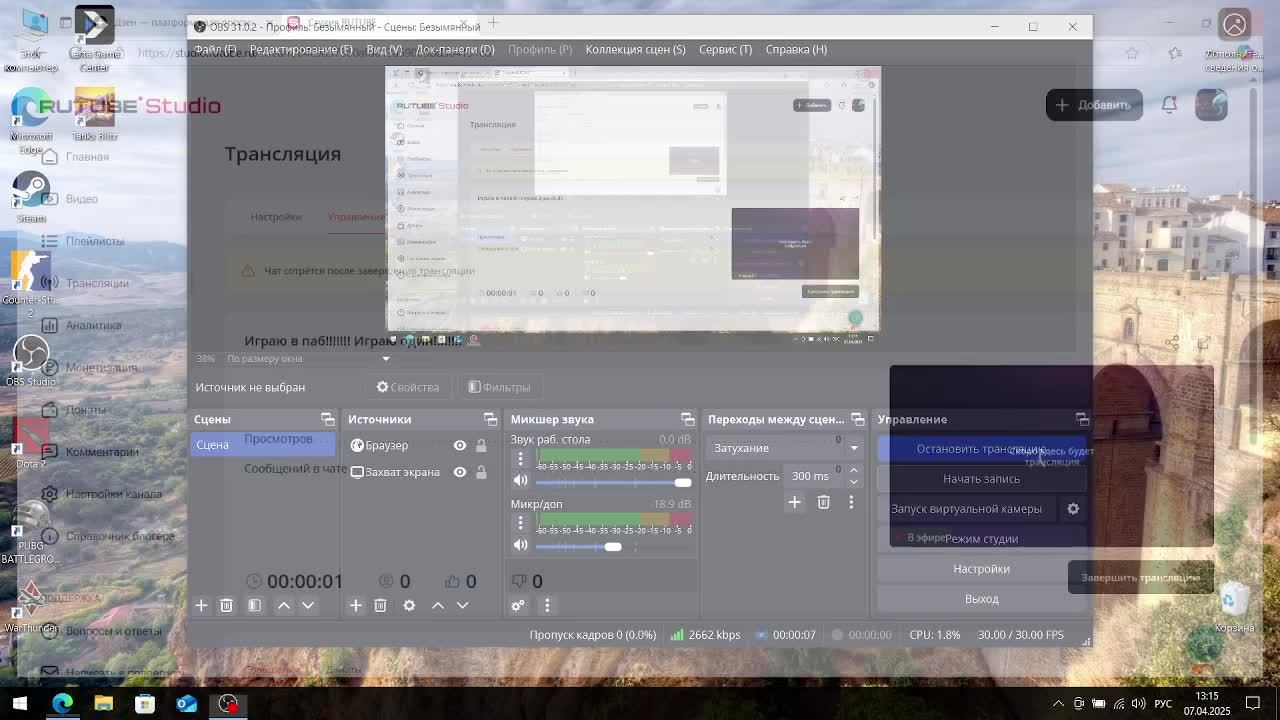Open File Explorer from the taskbar
The image size is (1280, 720).
pos(103,704)
